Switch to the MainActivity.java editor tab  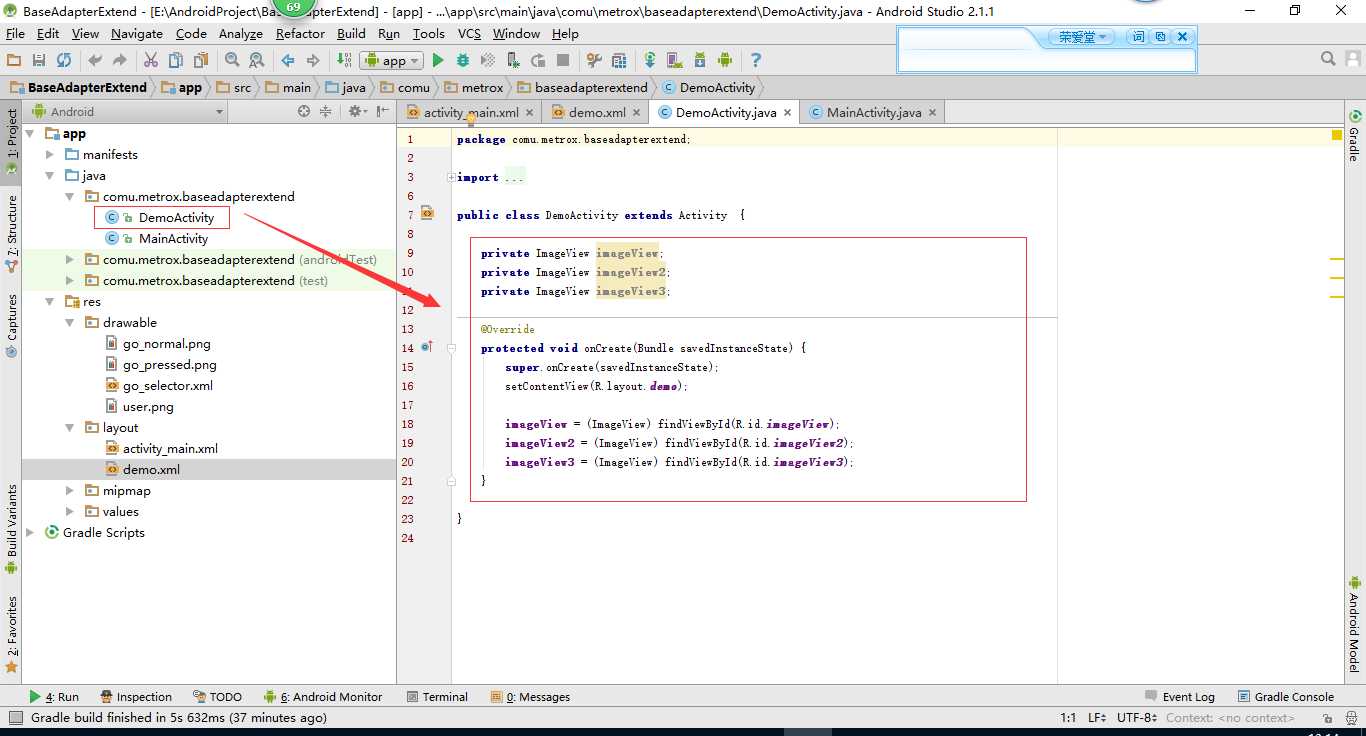(x=873, y=112)
